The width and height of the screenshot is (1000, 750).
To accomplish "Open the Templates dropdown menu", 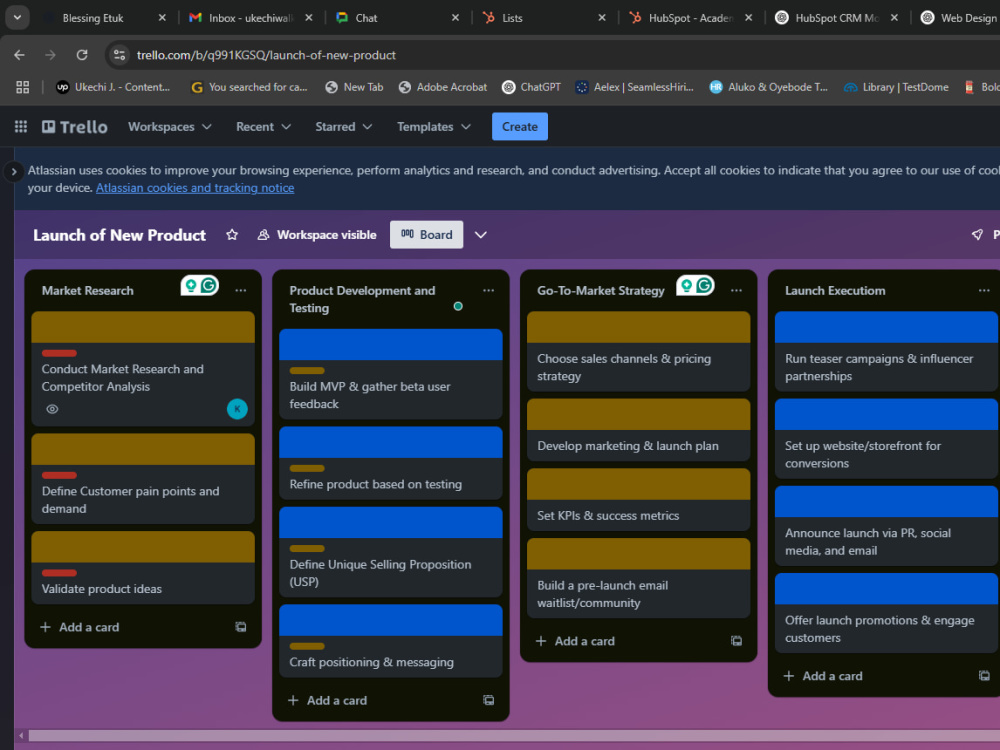I will [x=434, y=126].
